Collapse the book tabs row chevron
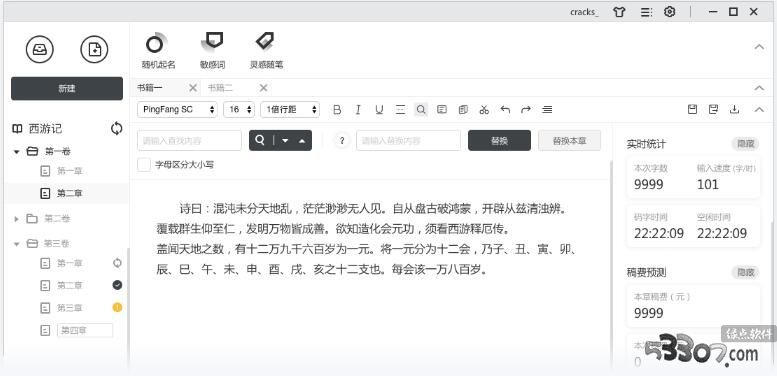 coord(759,88)
